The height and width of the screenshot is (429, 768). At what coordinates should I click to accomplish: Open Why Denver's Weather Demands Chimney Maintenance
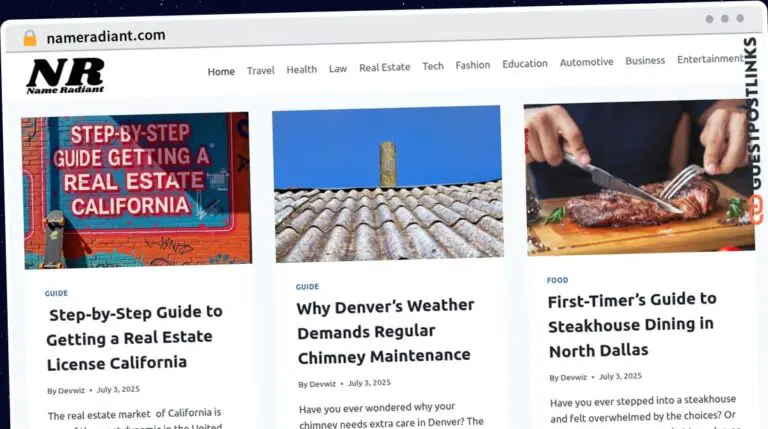[385, 332]
